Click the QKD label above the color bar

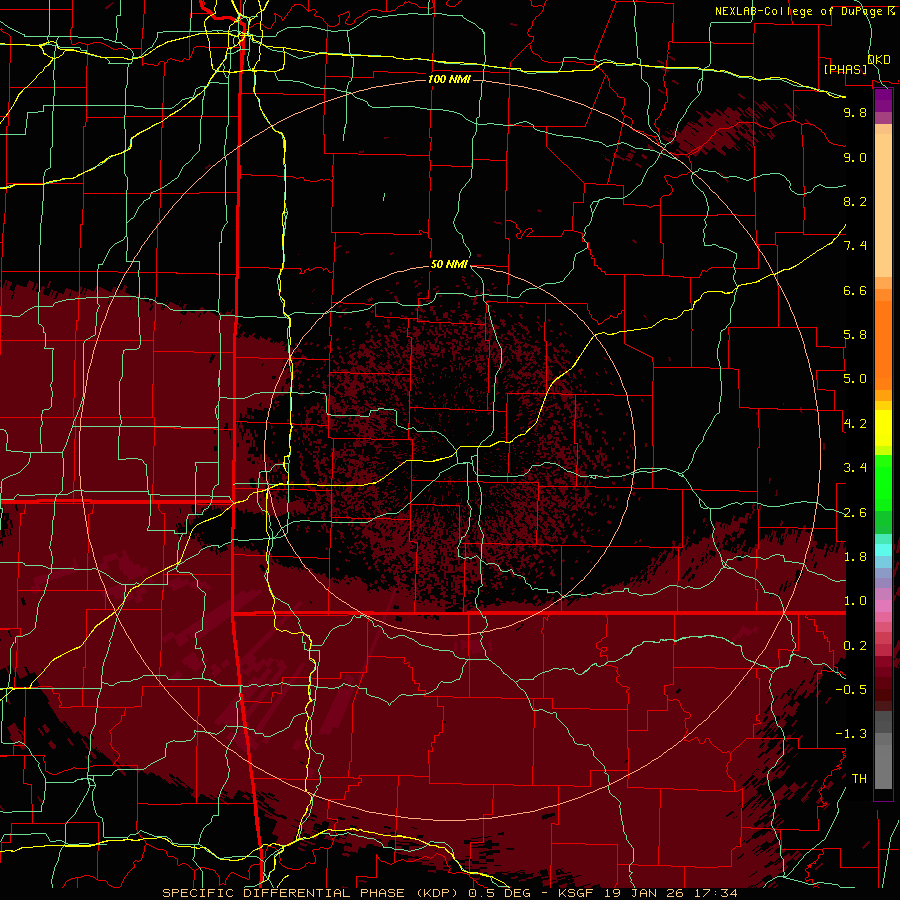click(x=879, y=59)
